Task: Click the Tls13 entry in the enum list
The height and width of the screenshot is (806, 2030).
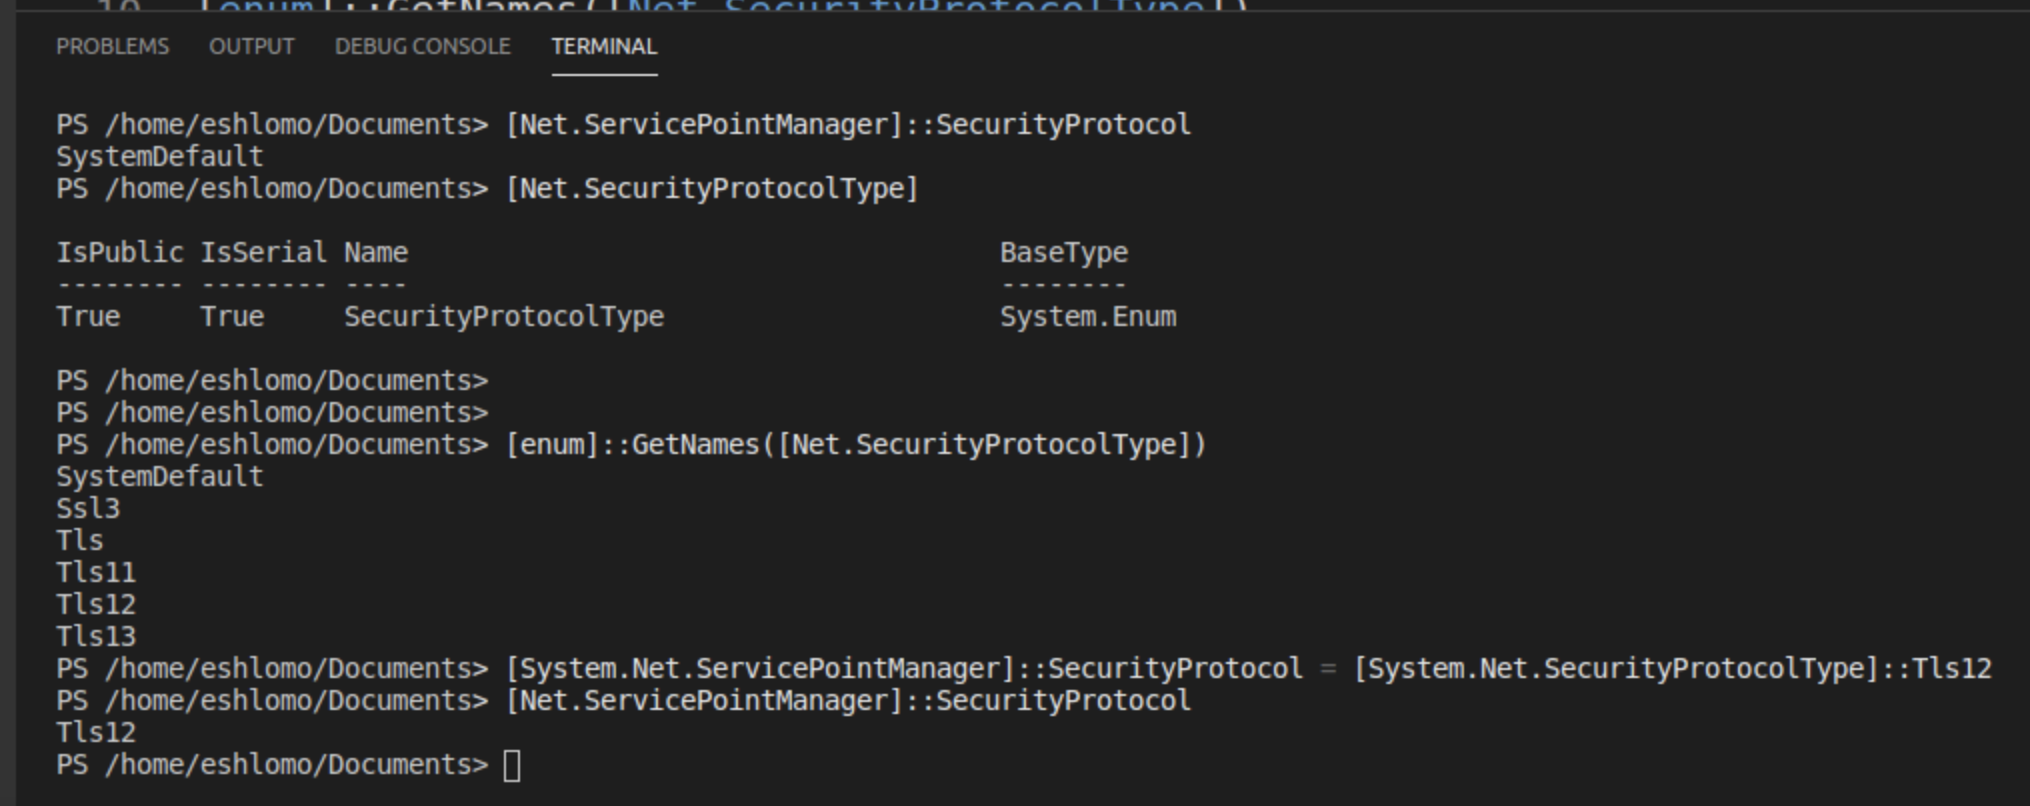Action: point(96,637)
